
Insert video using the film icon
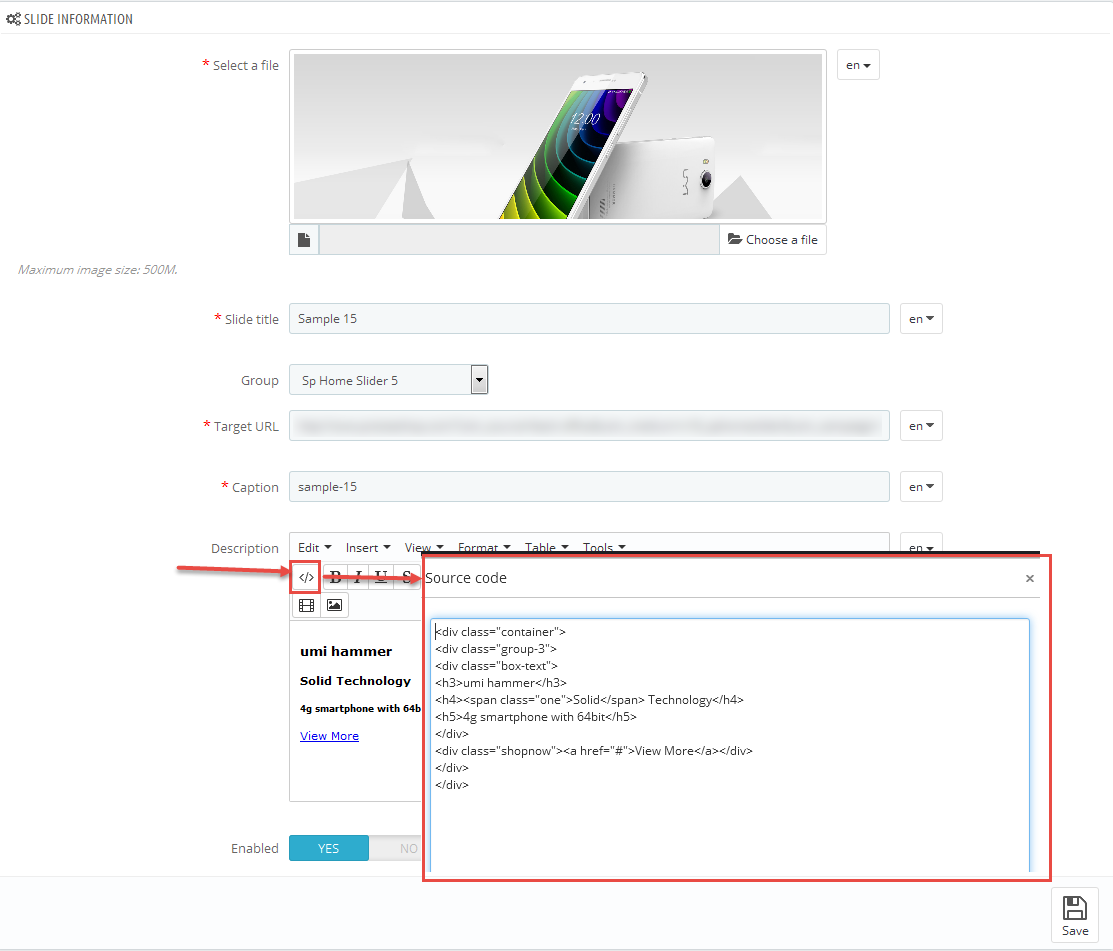[307, 605]
